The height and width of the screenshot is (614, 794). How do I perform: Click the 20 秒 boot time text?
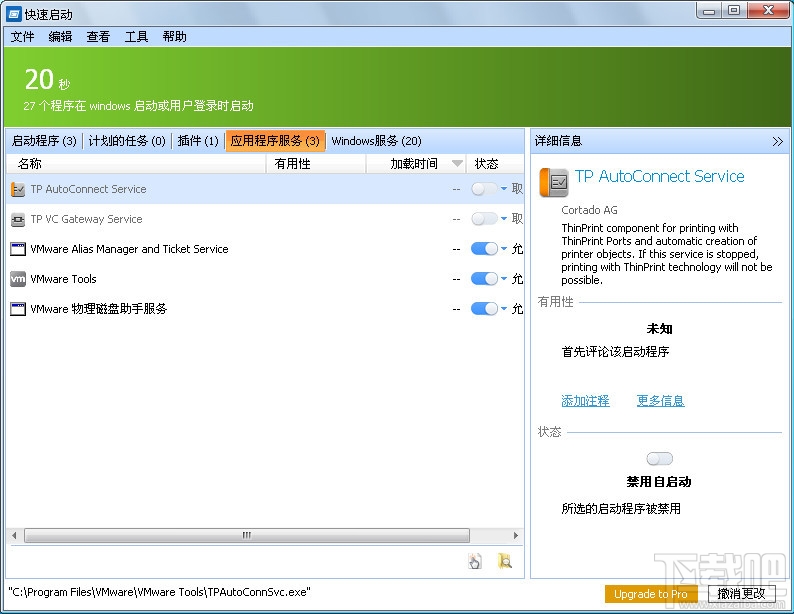tap(47, 79)
